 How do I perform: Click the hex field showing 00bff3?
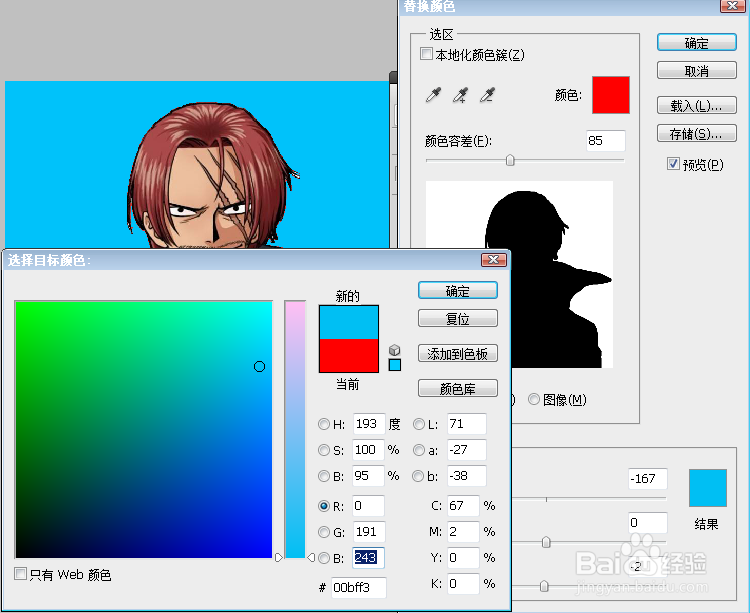tap(359, 588)
